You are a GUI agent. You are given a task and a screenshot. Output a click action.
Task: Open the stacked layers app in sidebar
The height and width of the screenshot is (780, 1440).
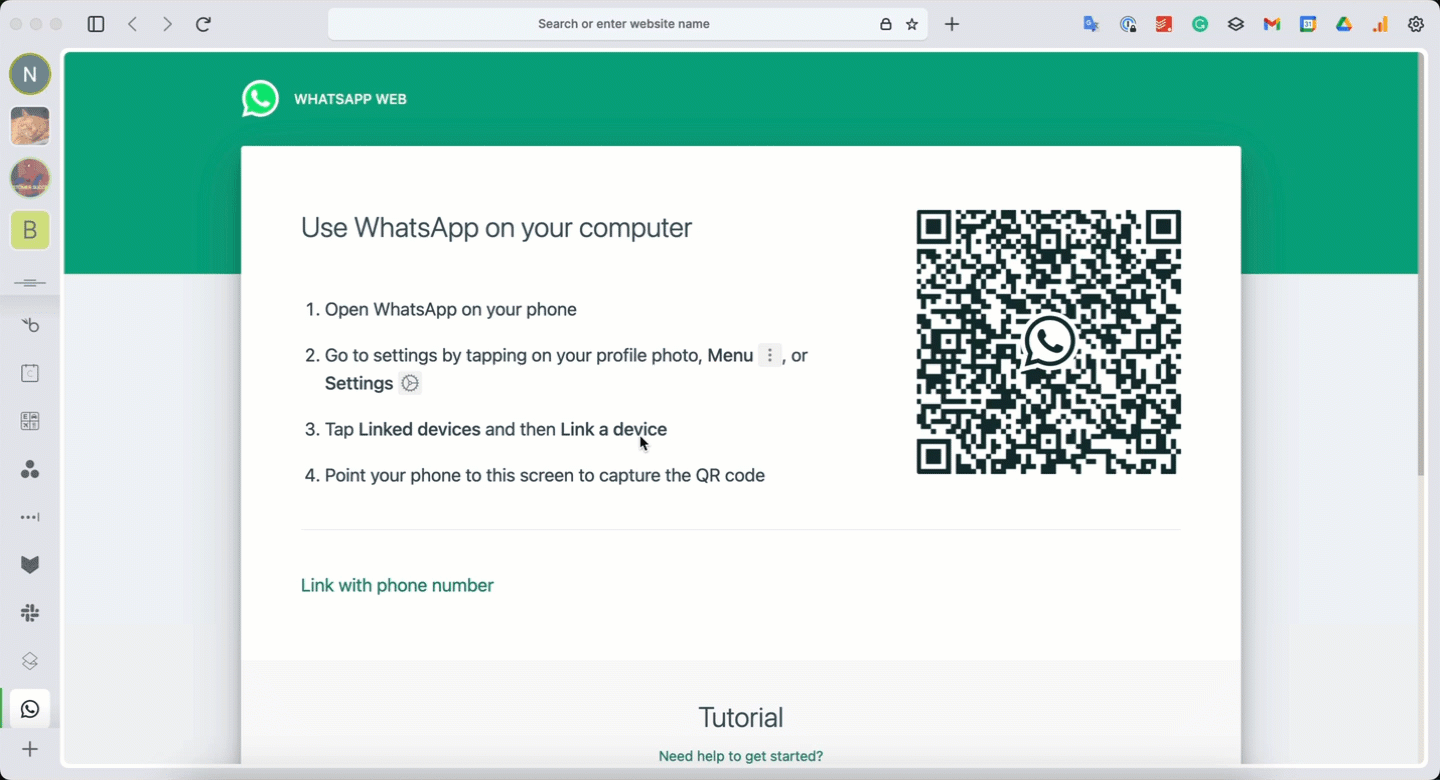click(x=30, y=661)
